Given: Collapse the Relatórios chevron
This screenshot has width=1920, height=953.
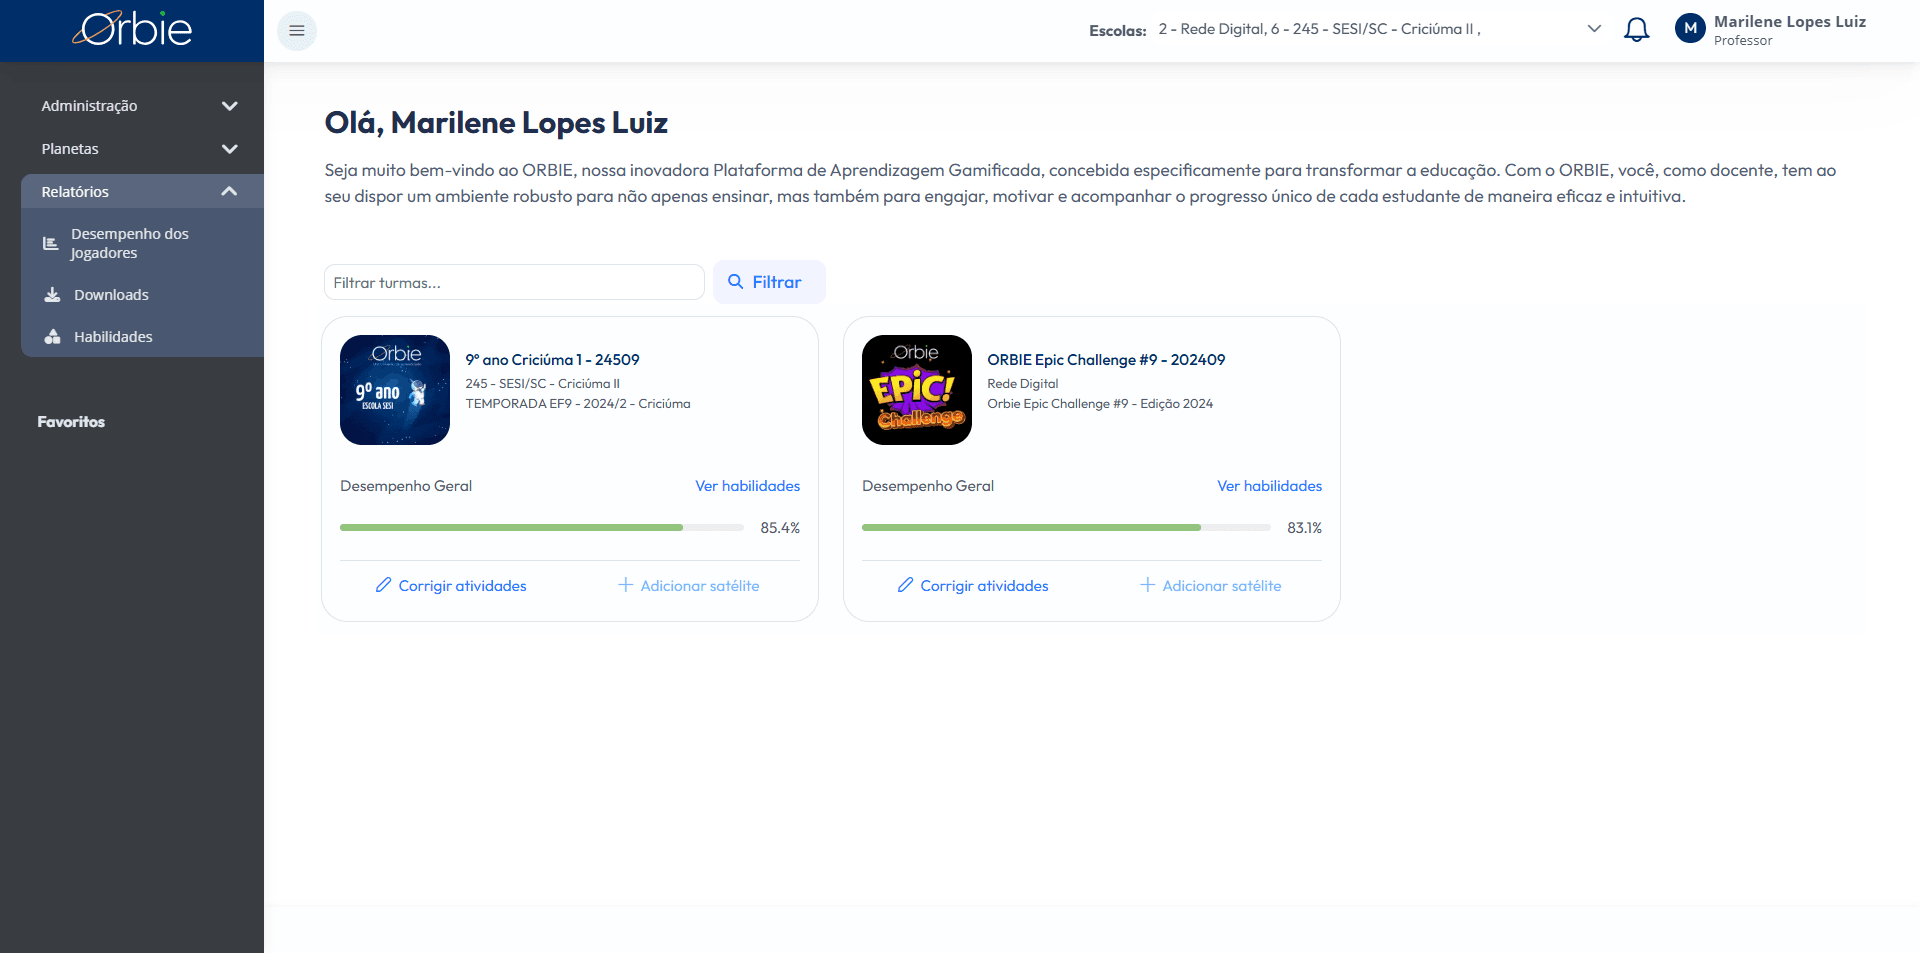Looking at the screenshot, I should (229, 192).
